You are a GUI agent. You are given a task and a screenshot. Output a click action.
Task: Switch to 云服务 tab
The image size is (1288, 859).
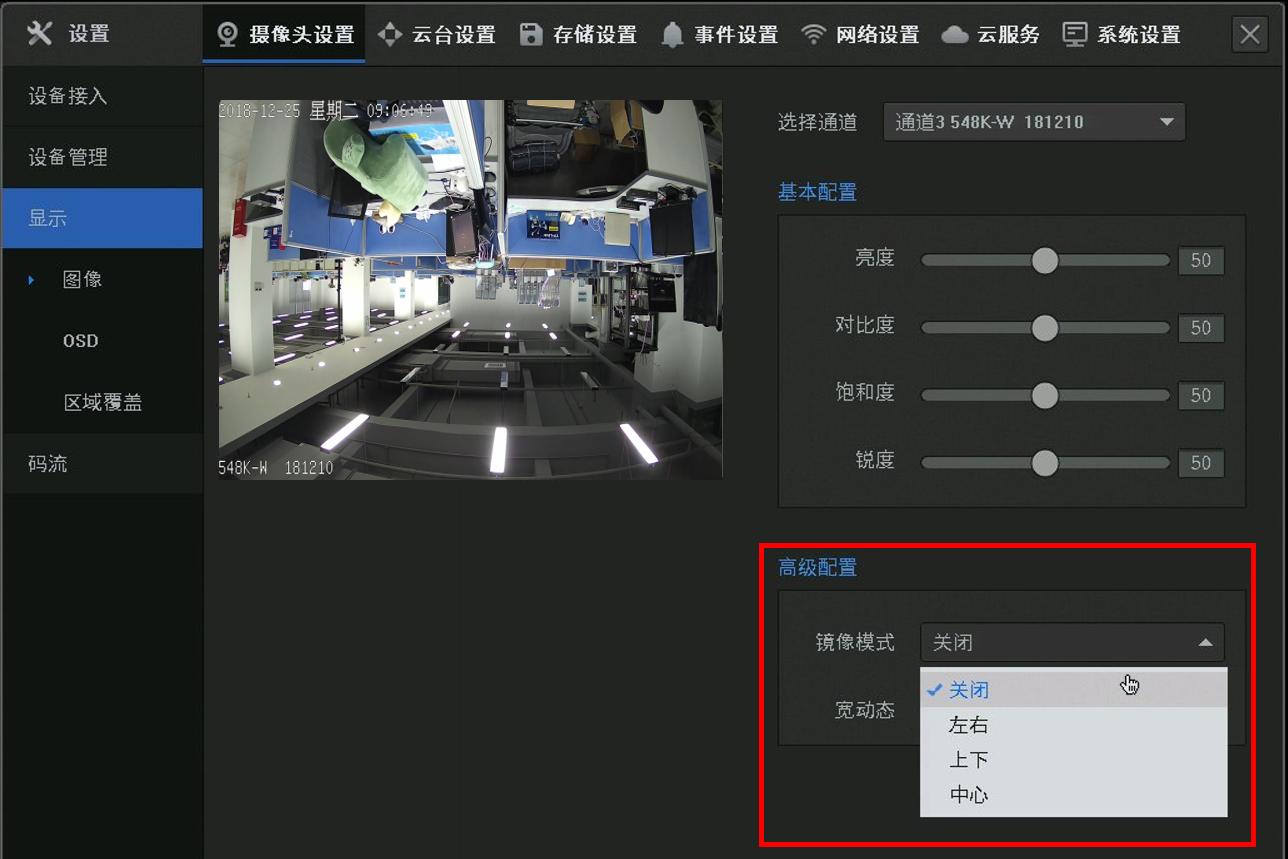pyautogui.click(x=991, y=34)
